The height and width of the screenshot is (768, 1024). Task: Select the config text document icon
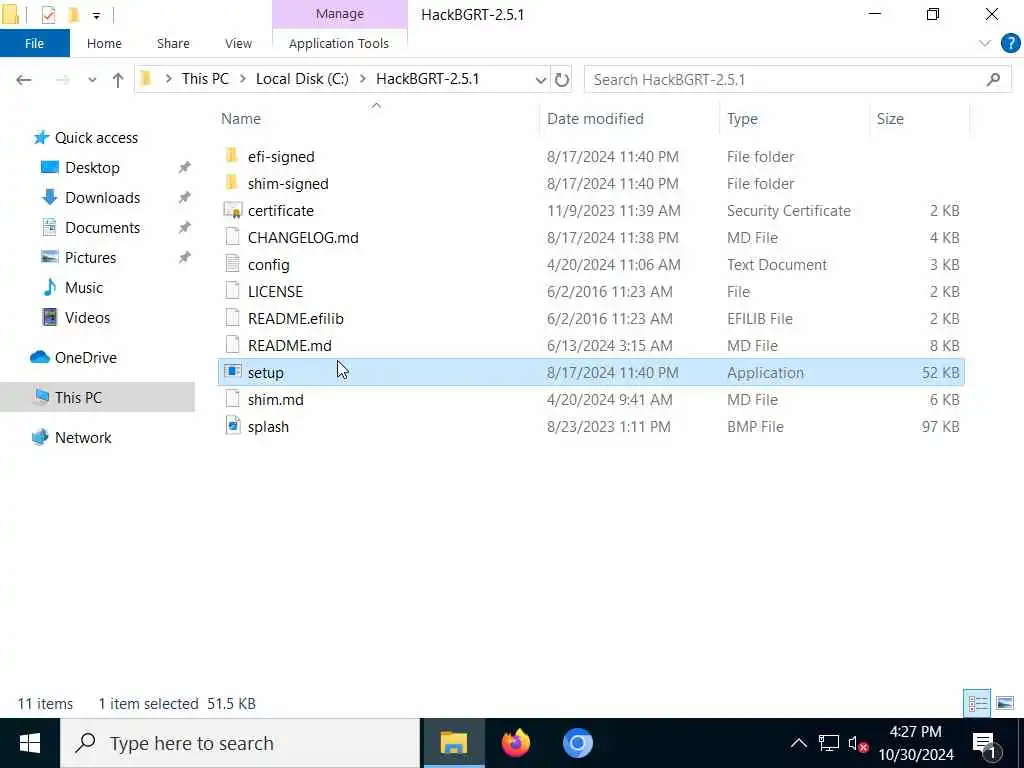(x=232, y=264)
